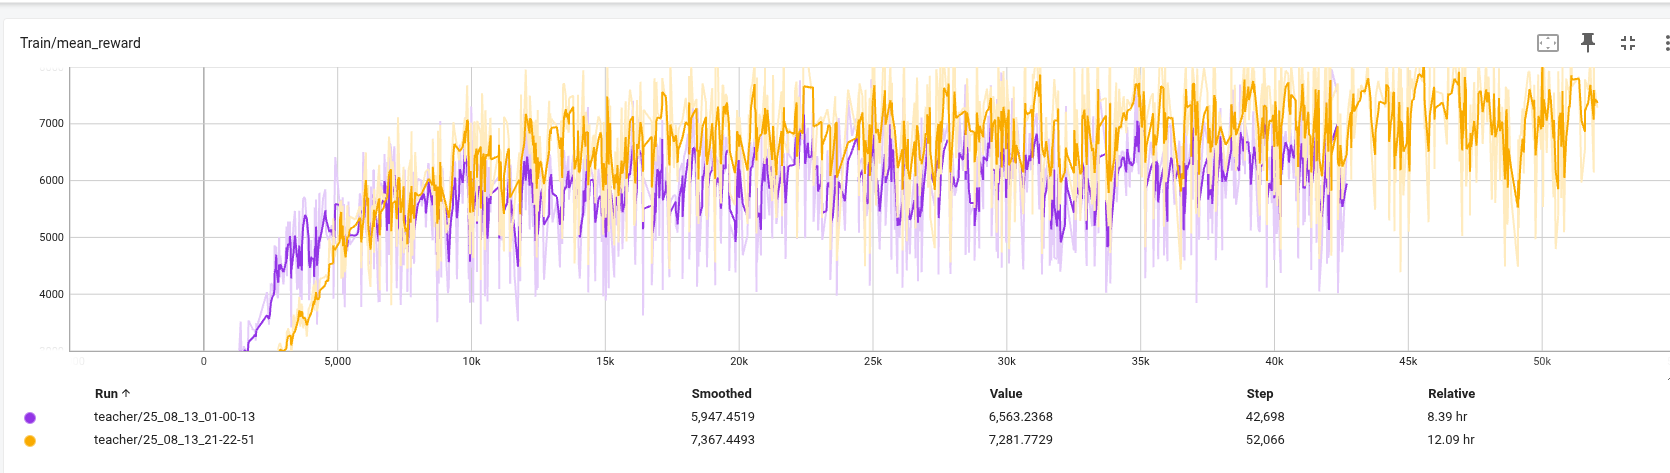Click the 10k x-axis tick label
This screenshot has height=473, width=1670.
pyautogui.click(x=471, y=362)
